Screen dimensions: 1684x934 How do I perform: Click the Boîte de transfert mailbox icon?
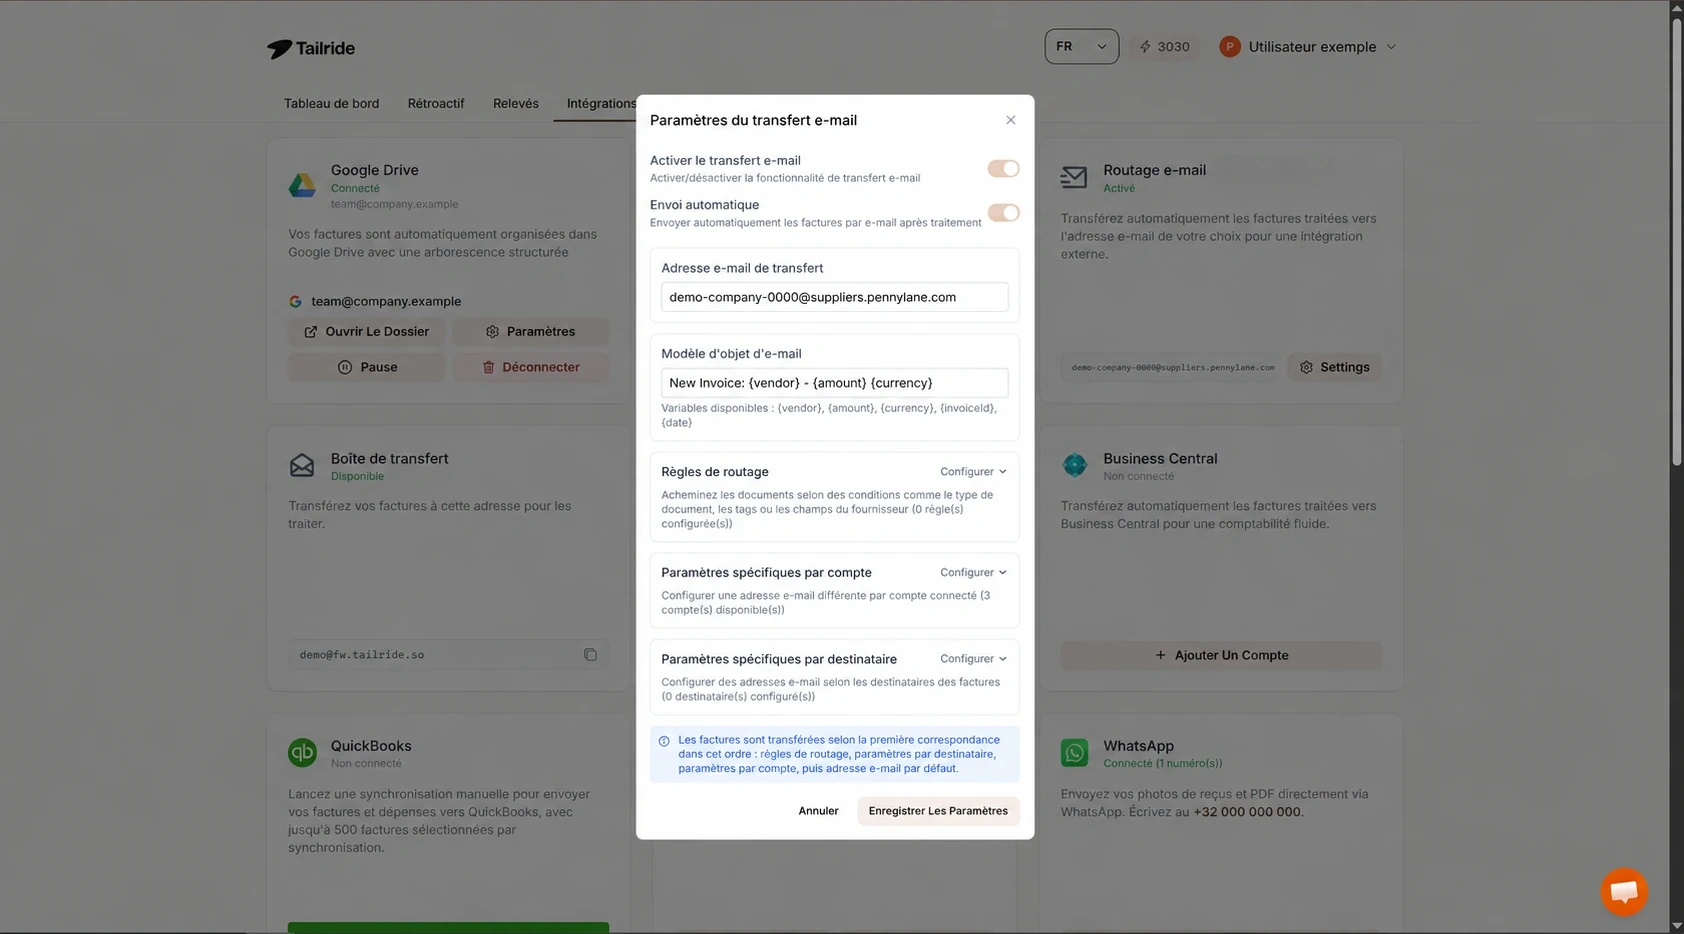pos(302,465)
